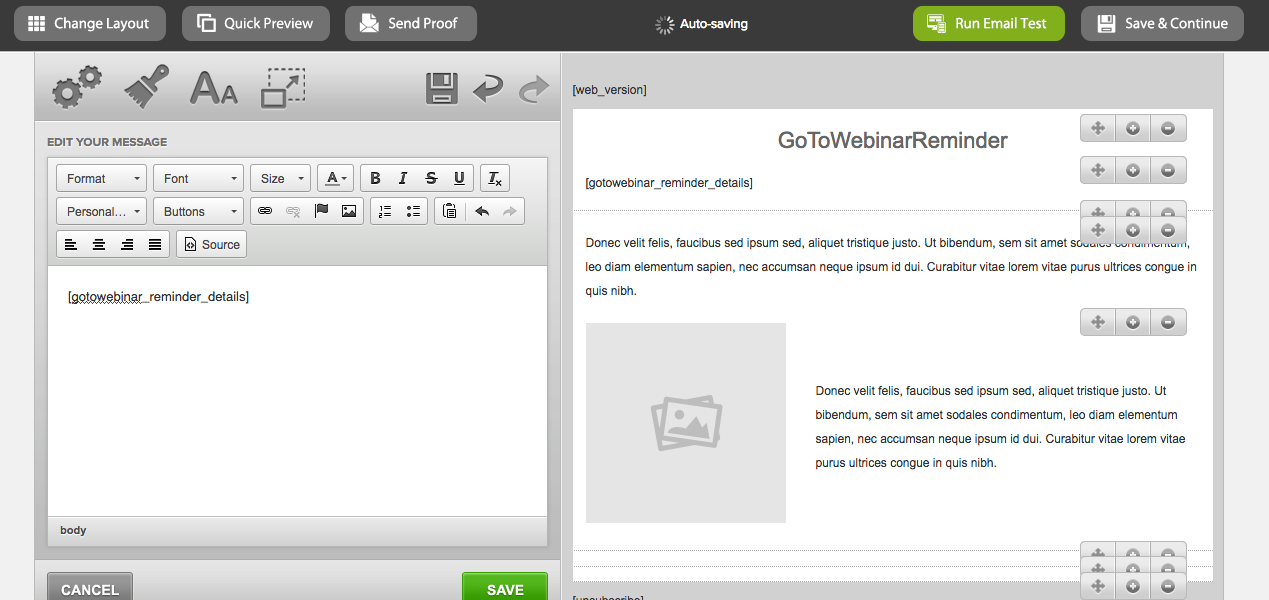Click the small editor undo arrow
This screenshot has width=1269, height=600.
tap(482, 211)
